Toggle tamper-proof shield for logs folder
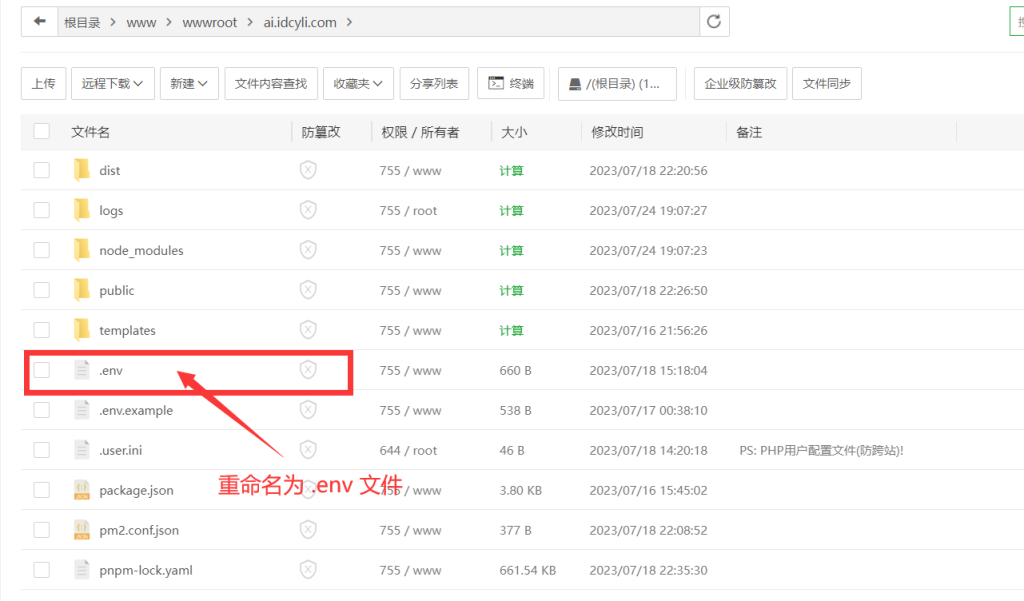The image size is (1024, 601). click(308, 210)
